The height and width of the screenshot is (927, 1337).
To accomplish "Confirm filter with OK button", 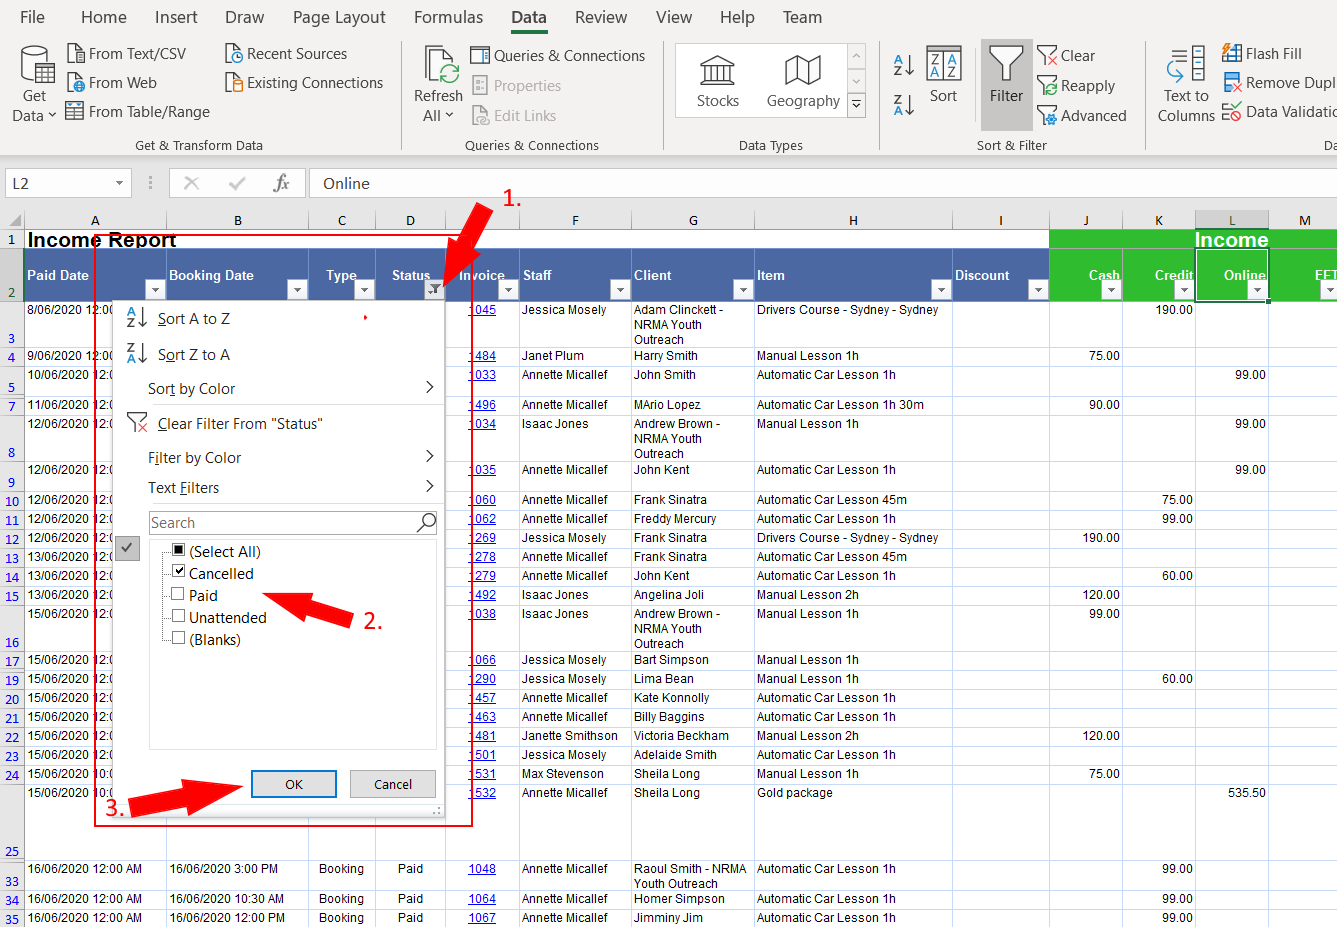I will point(294,784).
